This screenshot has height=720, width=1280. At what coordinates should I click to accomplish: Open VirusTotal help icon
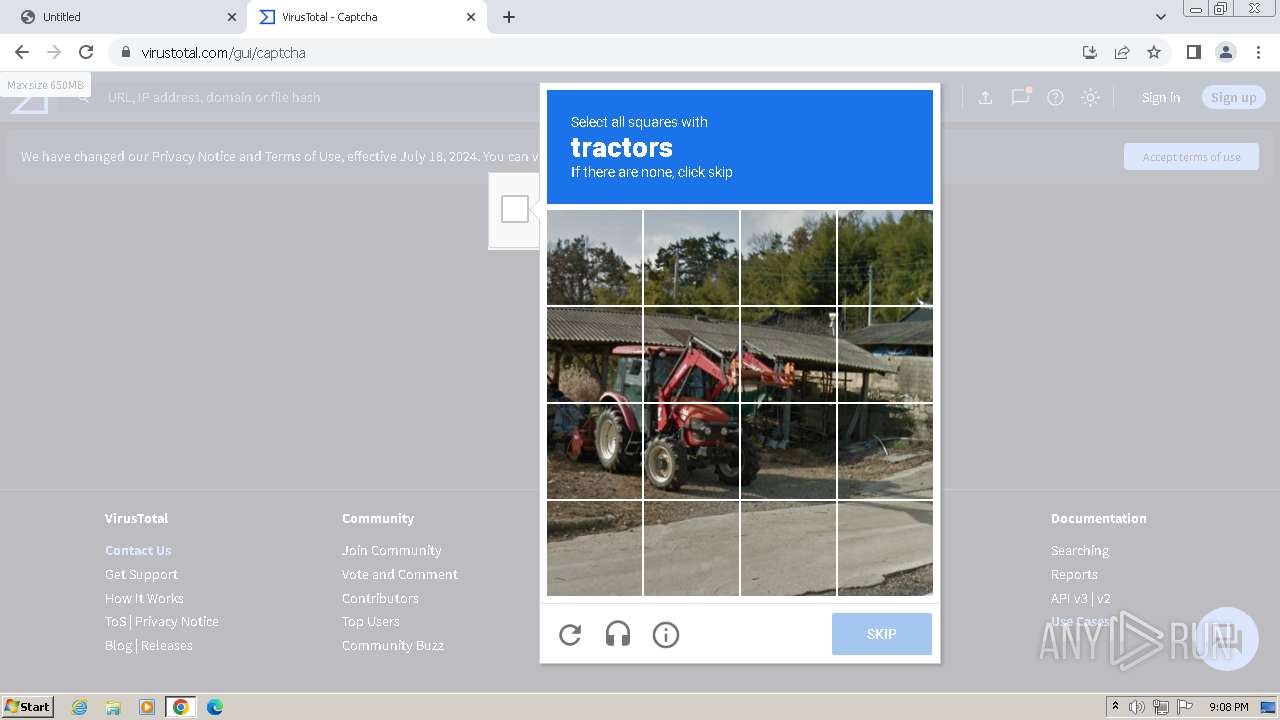click(x=1055, y=97)
